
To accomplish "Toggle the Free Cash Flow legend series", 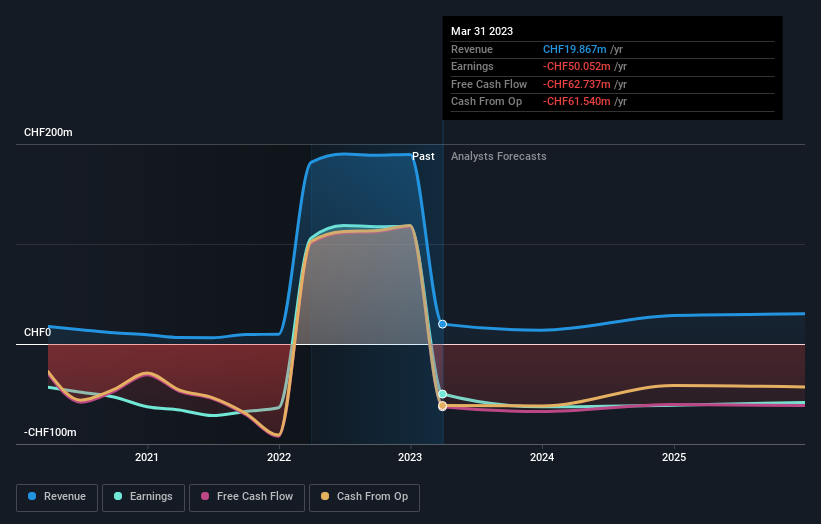I will click(x=247, y=497).
